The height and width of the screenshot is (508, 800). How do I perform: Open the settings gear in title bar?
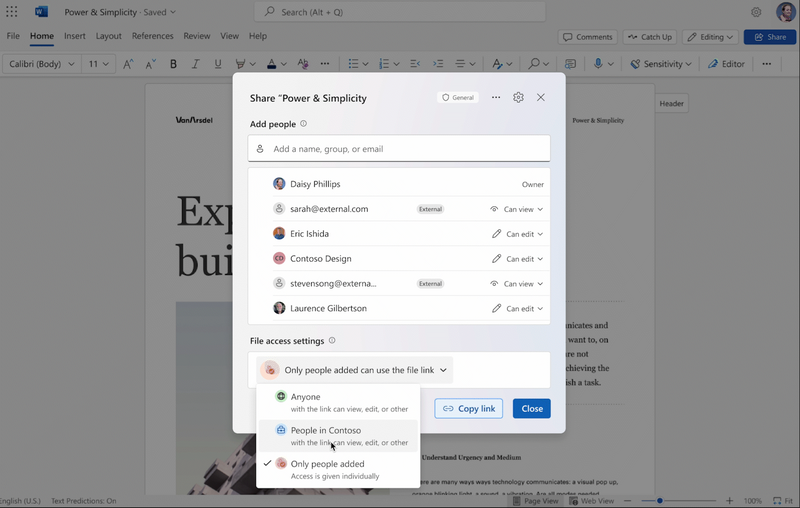tap(756, 12)
